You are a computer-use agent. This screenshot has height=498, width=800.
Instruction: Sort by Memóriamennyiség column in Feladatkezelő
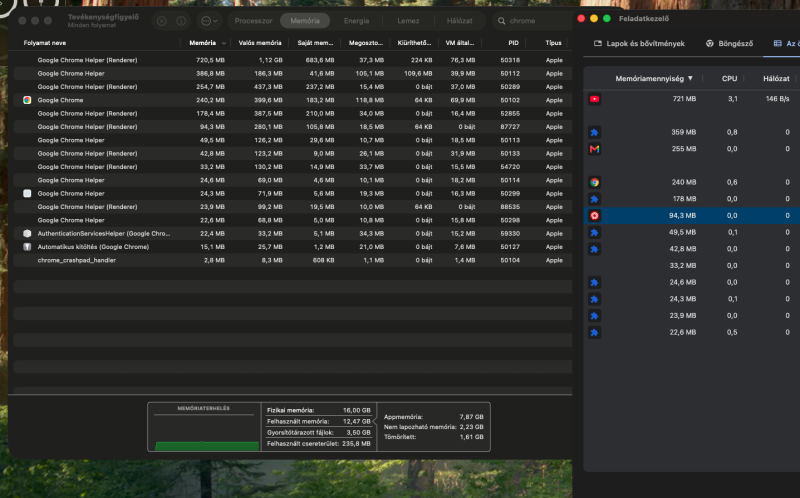coord(649,79)
